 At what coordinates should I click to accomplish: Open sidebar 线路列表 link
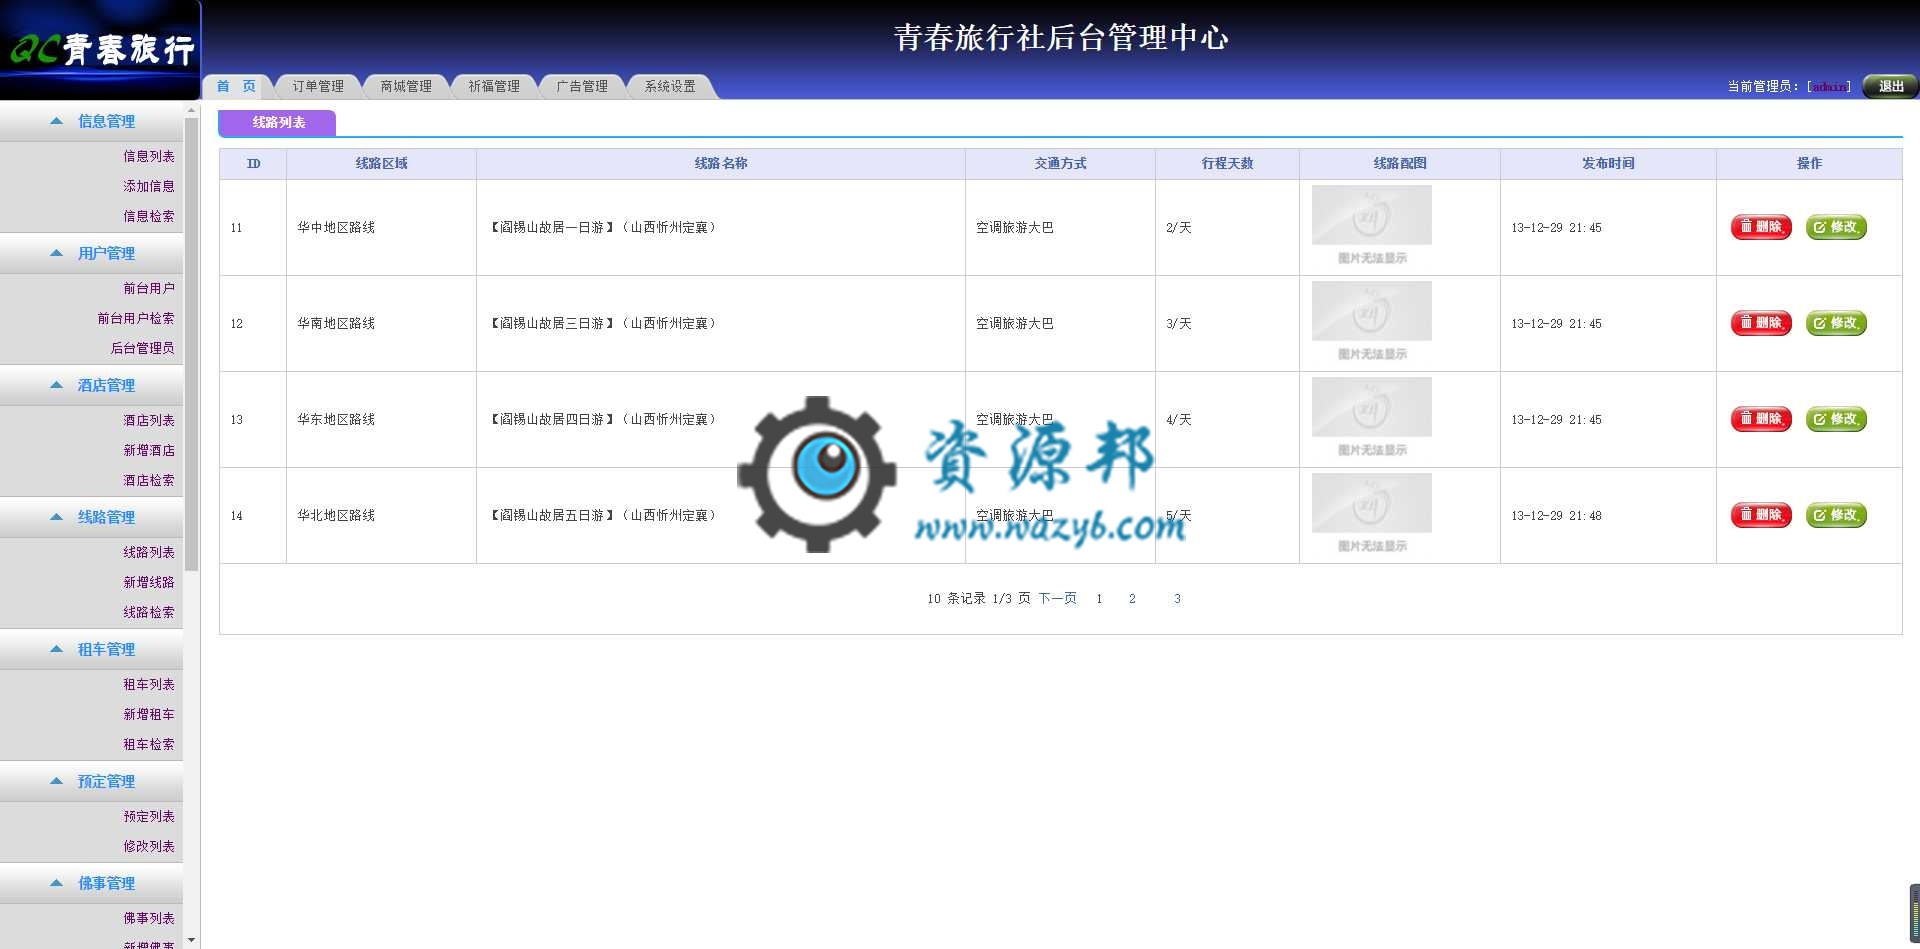pos(149,552)
